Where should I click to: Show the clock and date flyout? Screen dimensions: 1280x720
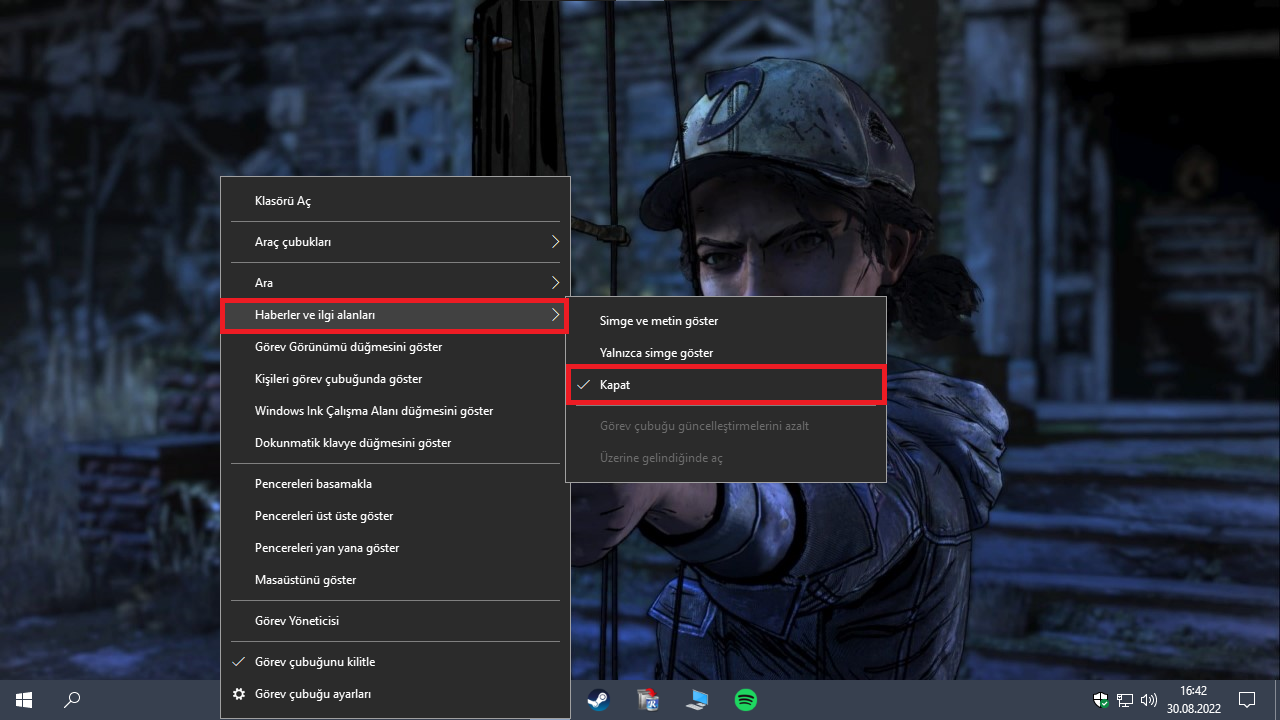pyautogui.click(x=1193, y=699)
